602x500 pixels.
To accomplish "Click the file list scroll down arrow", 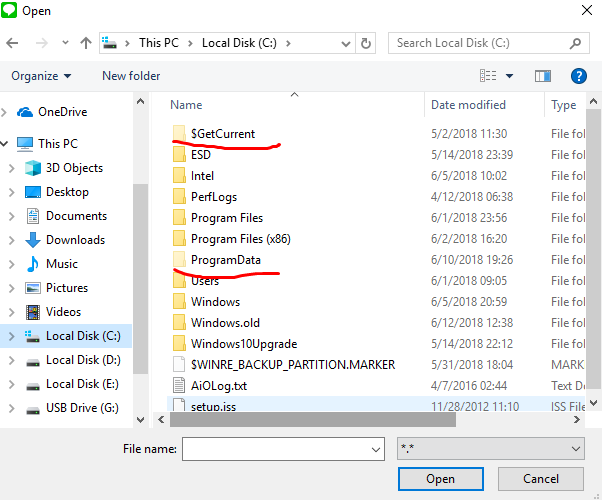I will [593, 403].
